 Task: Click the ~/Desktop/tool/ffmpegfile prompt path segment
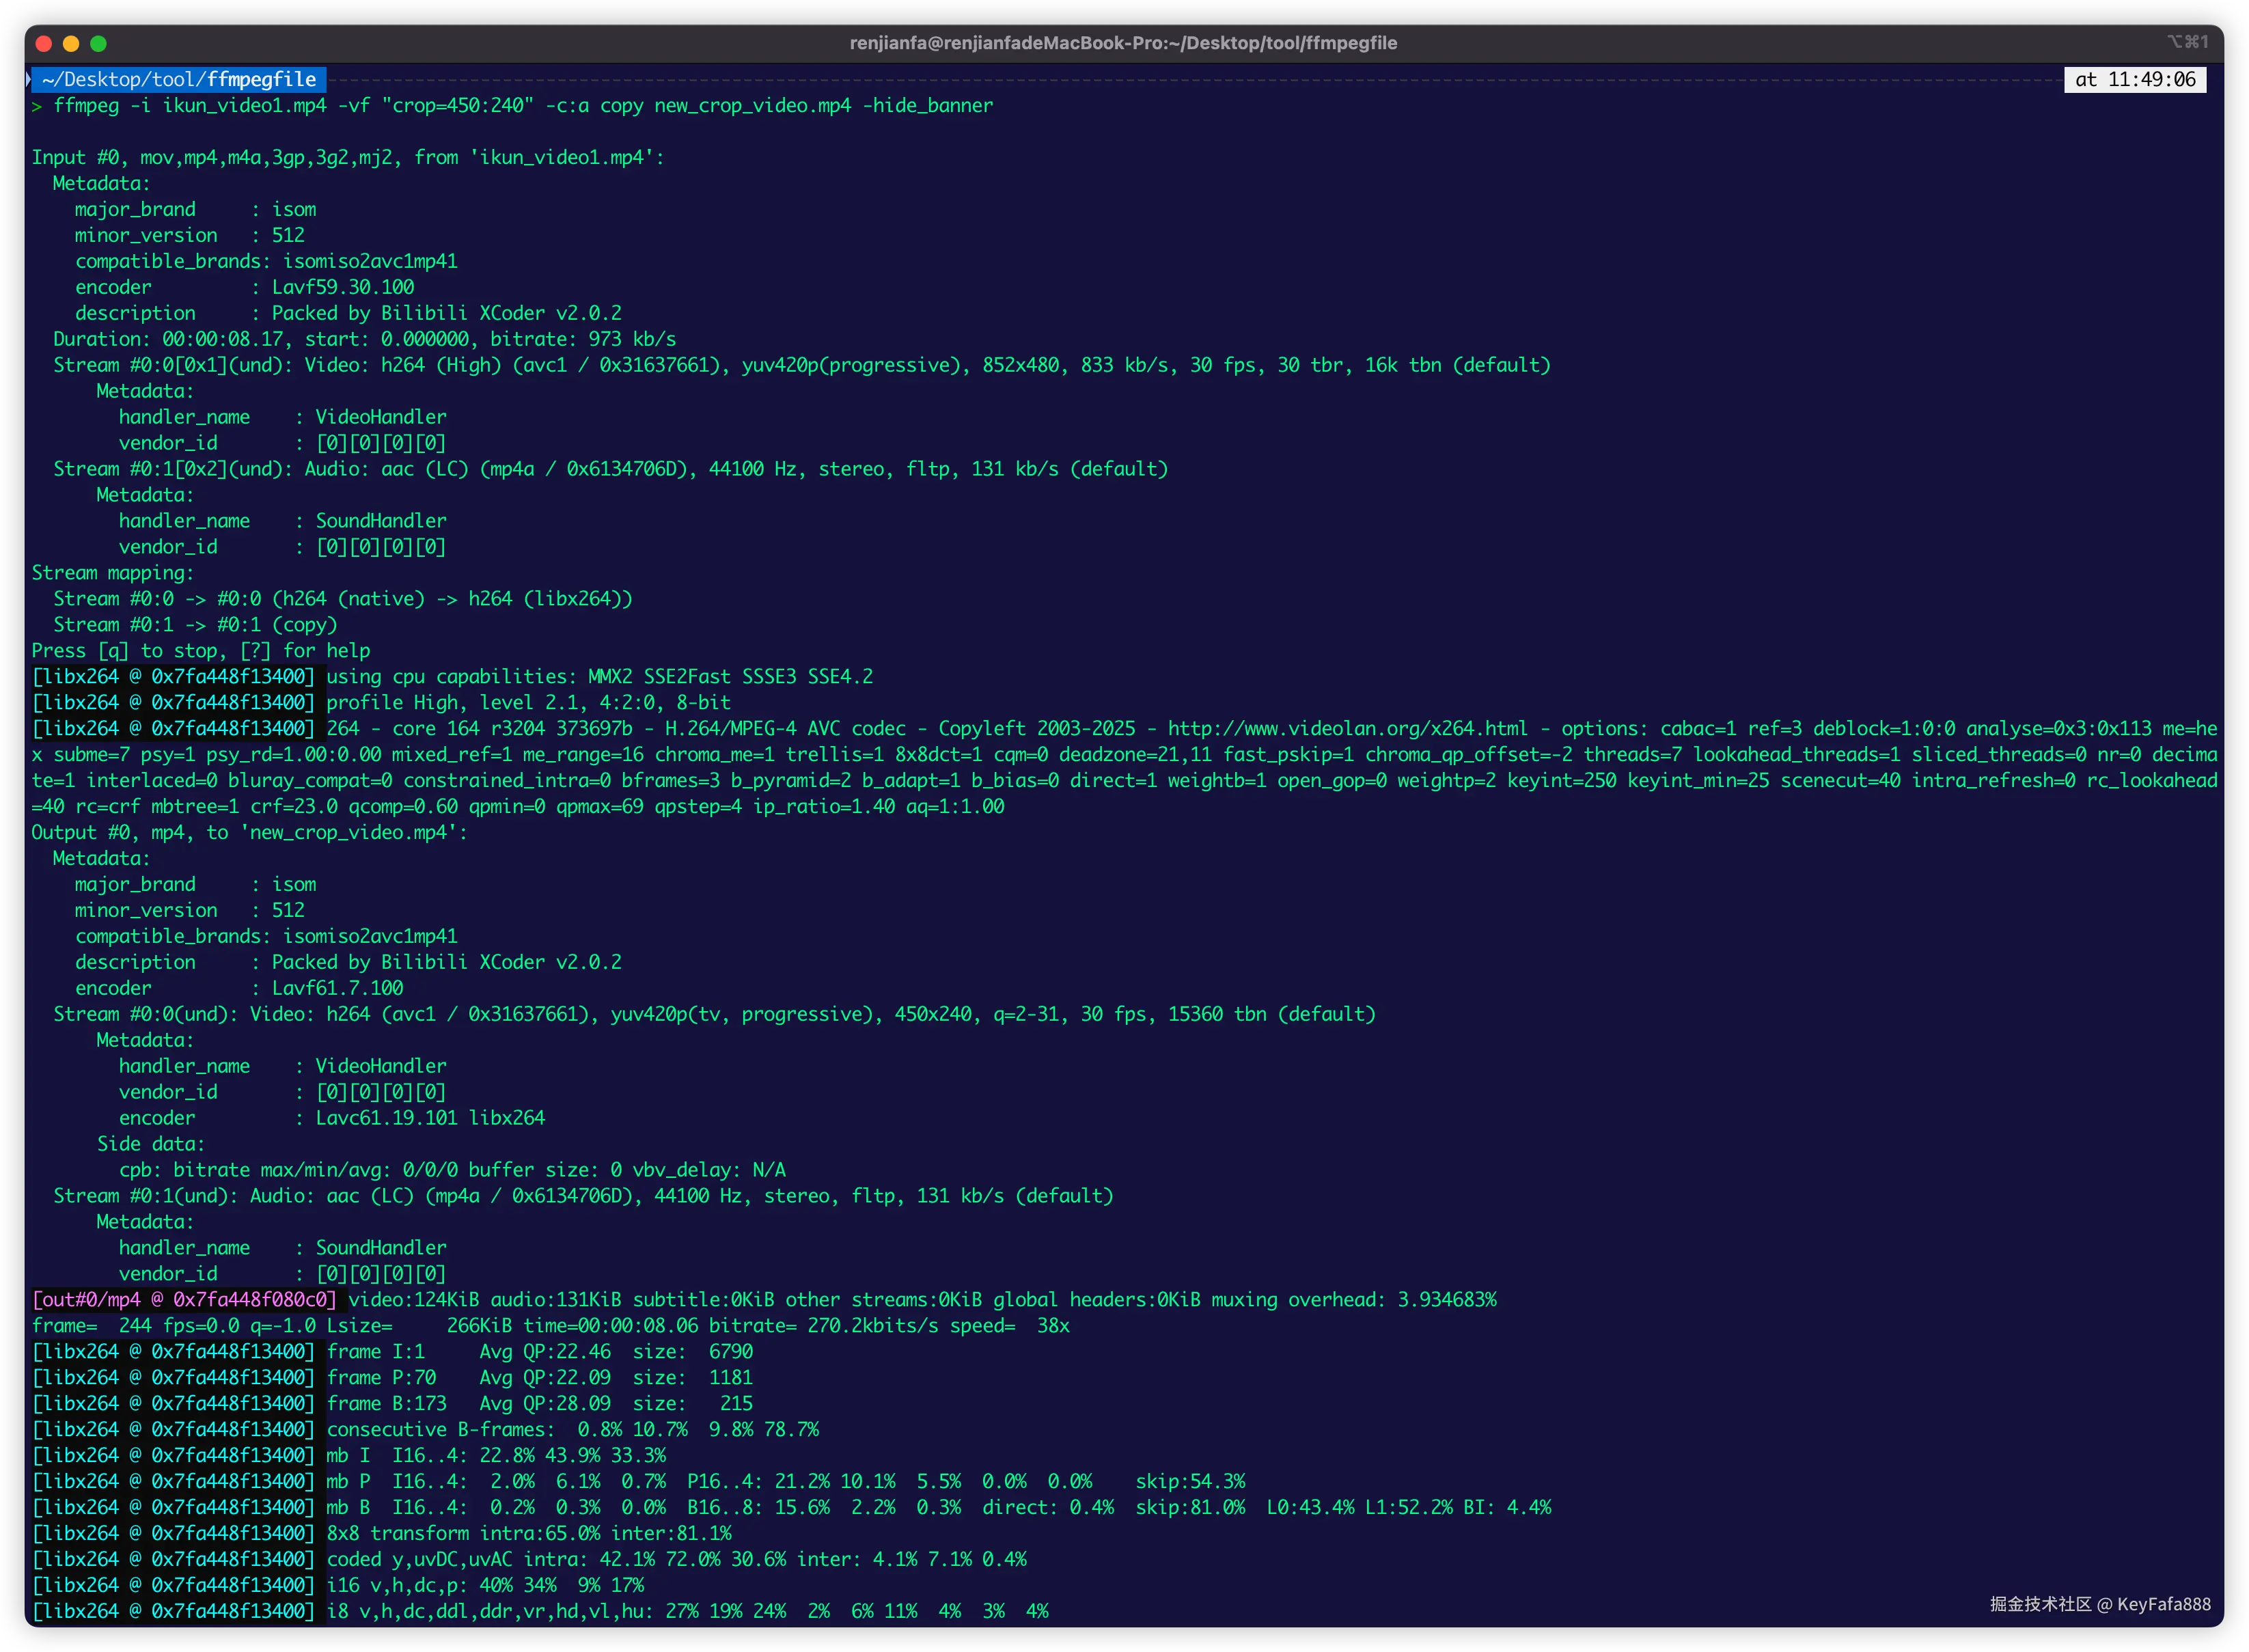point(179,79)
